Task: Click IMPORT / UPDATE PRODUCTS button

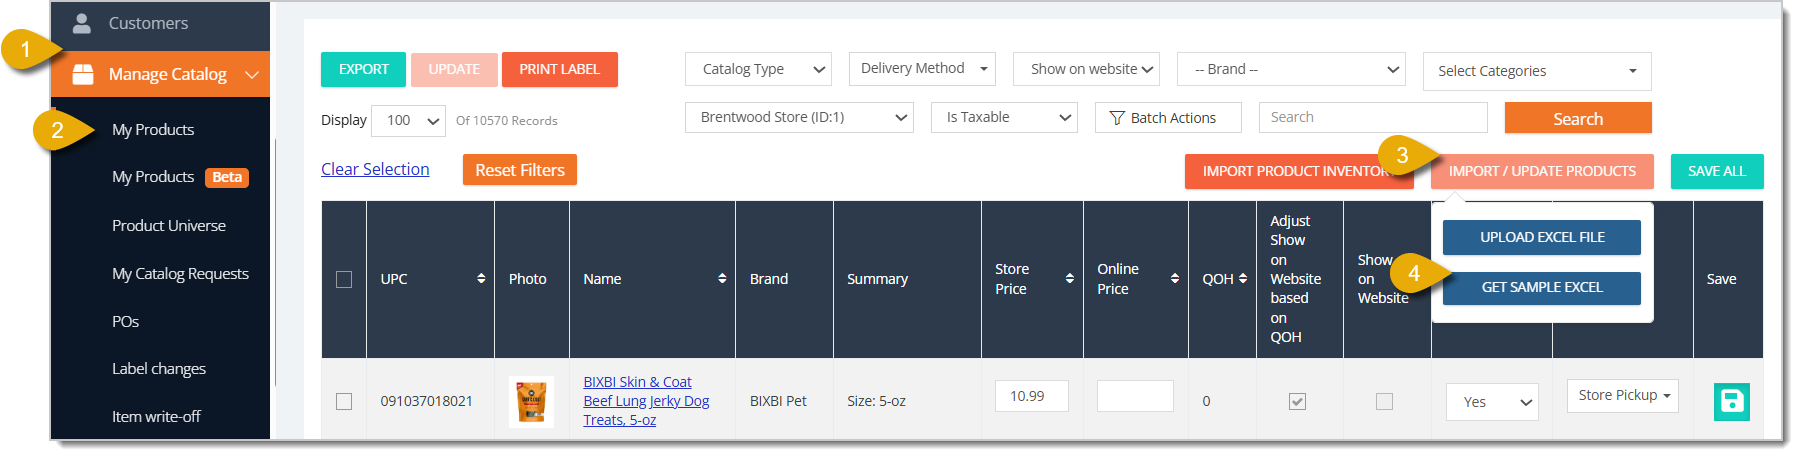Action: point(1542,171)
